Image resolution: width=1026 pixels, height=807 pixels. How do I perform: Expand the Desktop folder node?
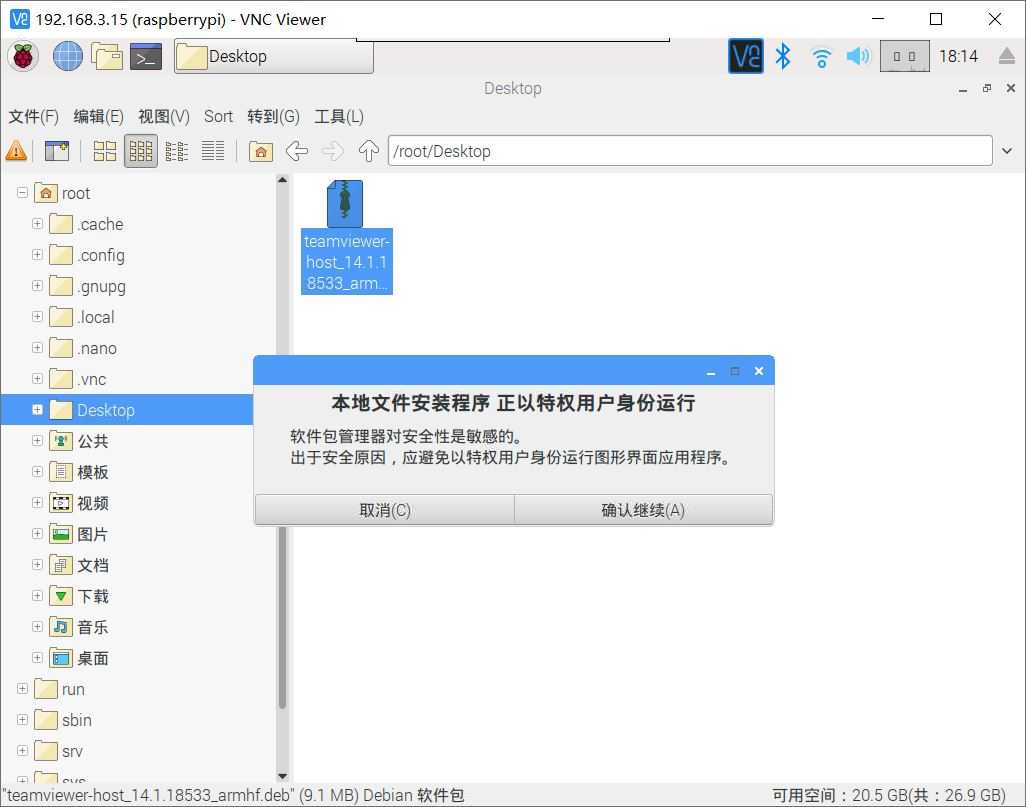(x=37, y=410)
